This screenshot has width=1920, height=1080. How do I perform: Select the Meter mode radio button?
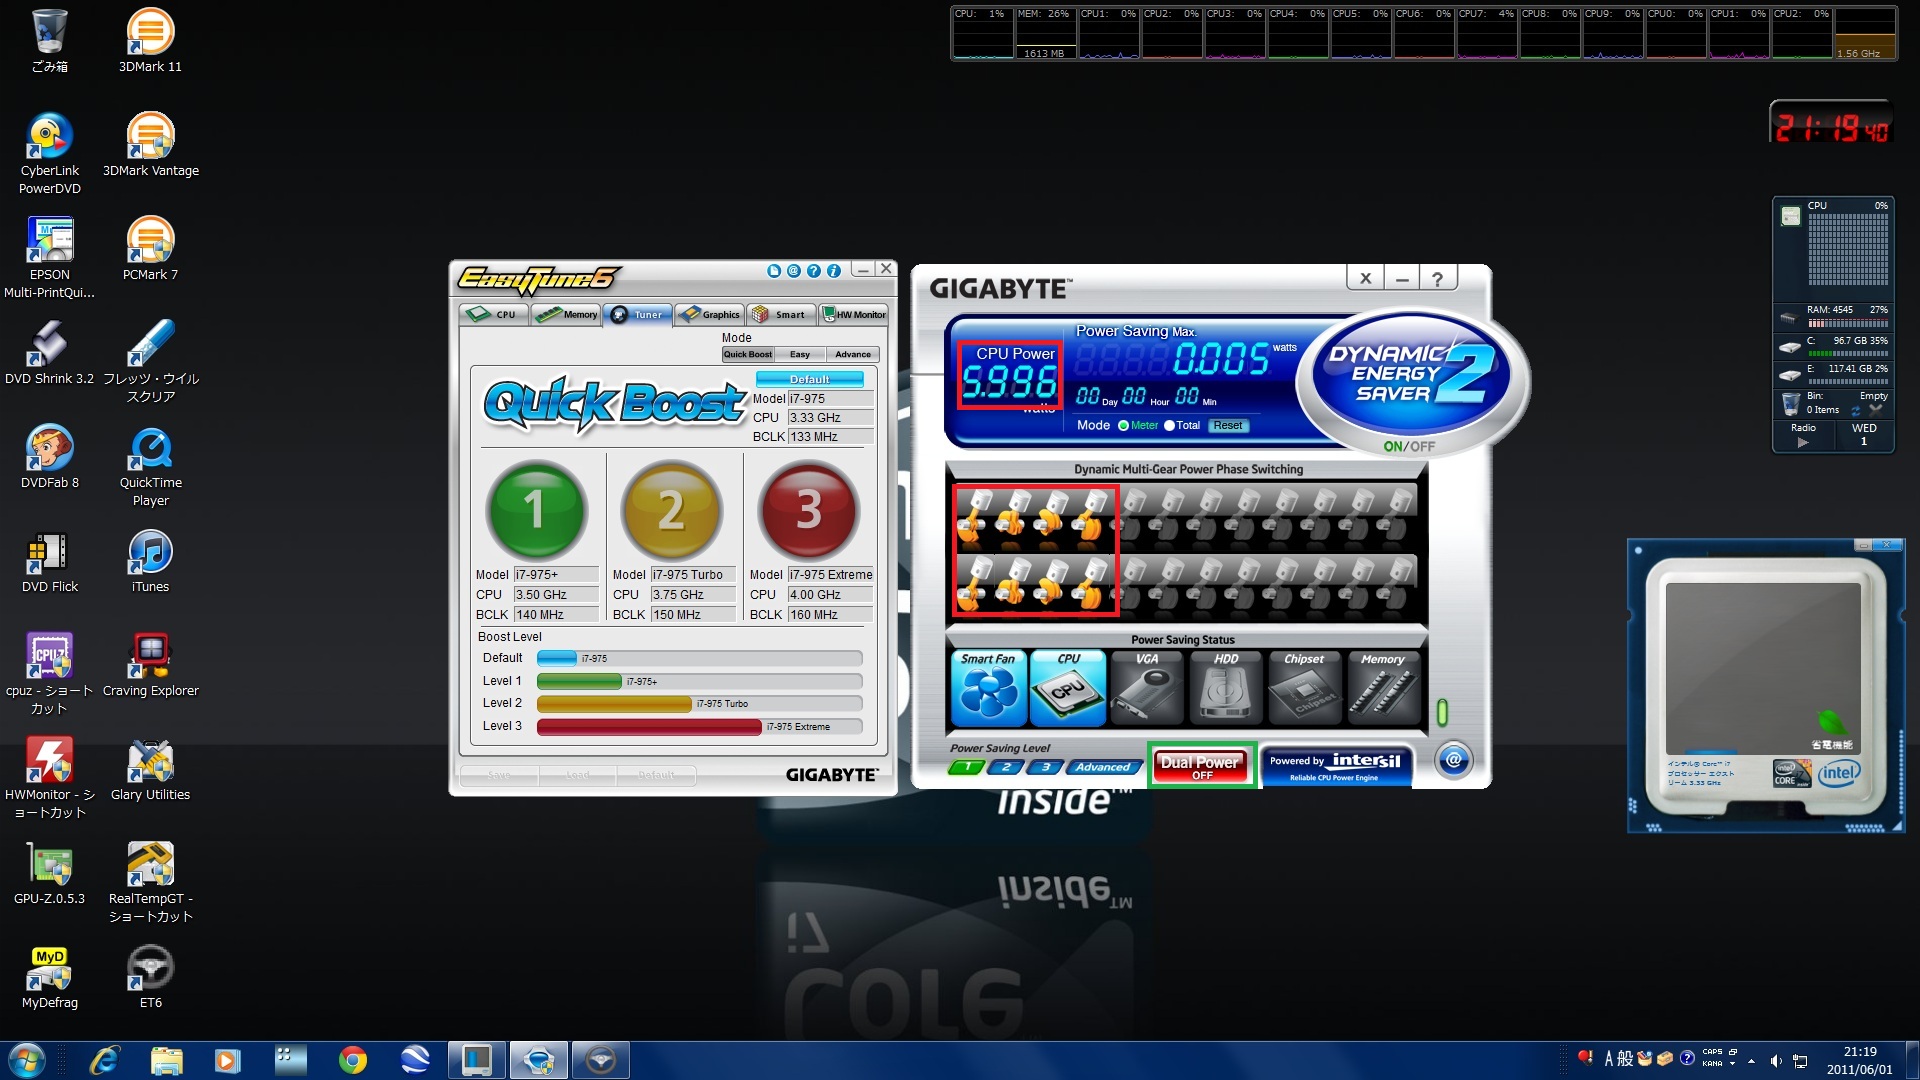1123,426
